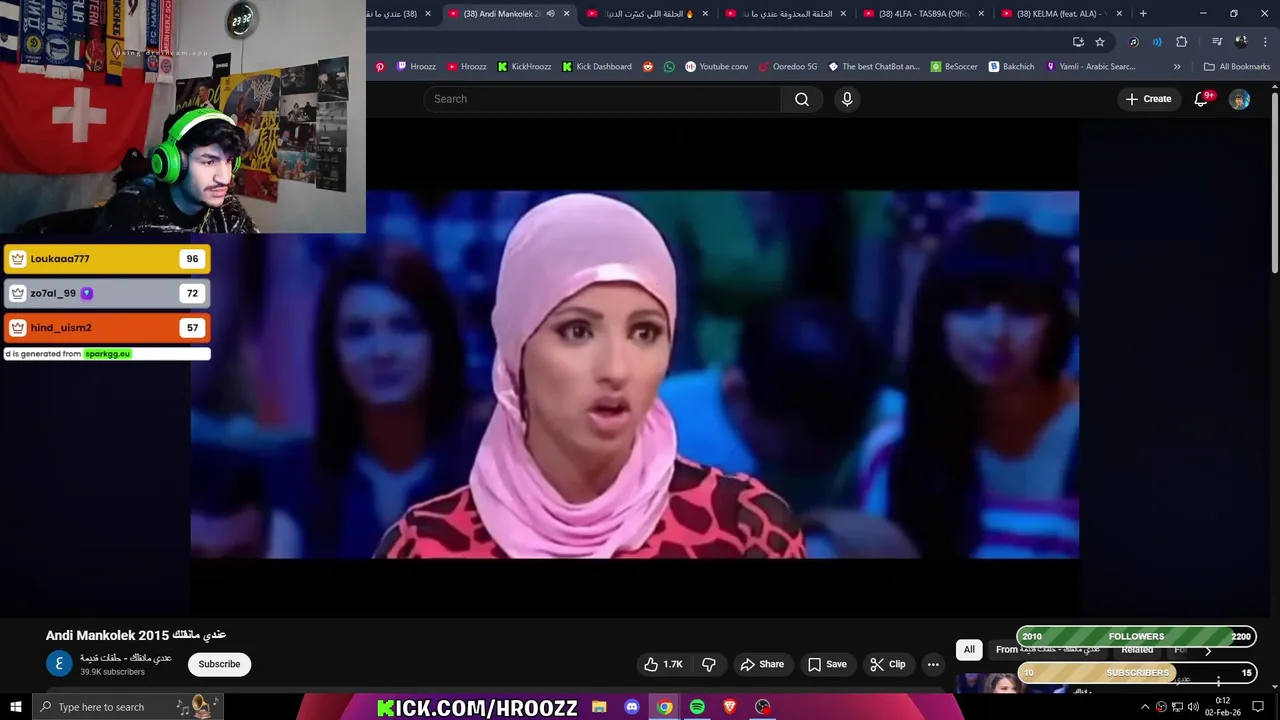The image size is (1280, 720).
Task: Open the taskbar clock and date
Action: (1223, 707)
